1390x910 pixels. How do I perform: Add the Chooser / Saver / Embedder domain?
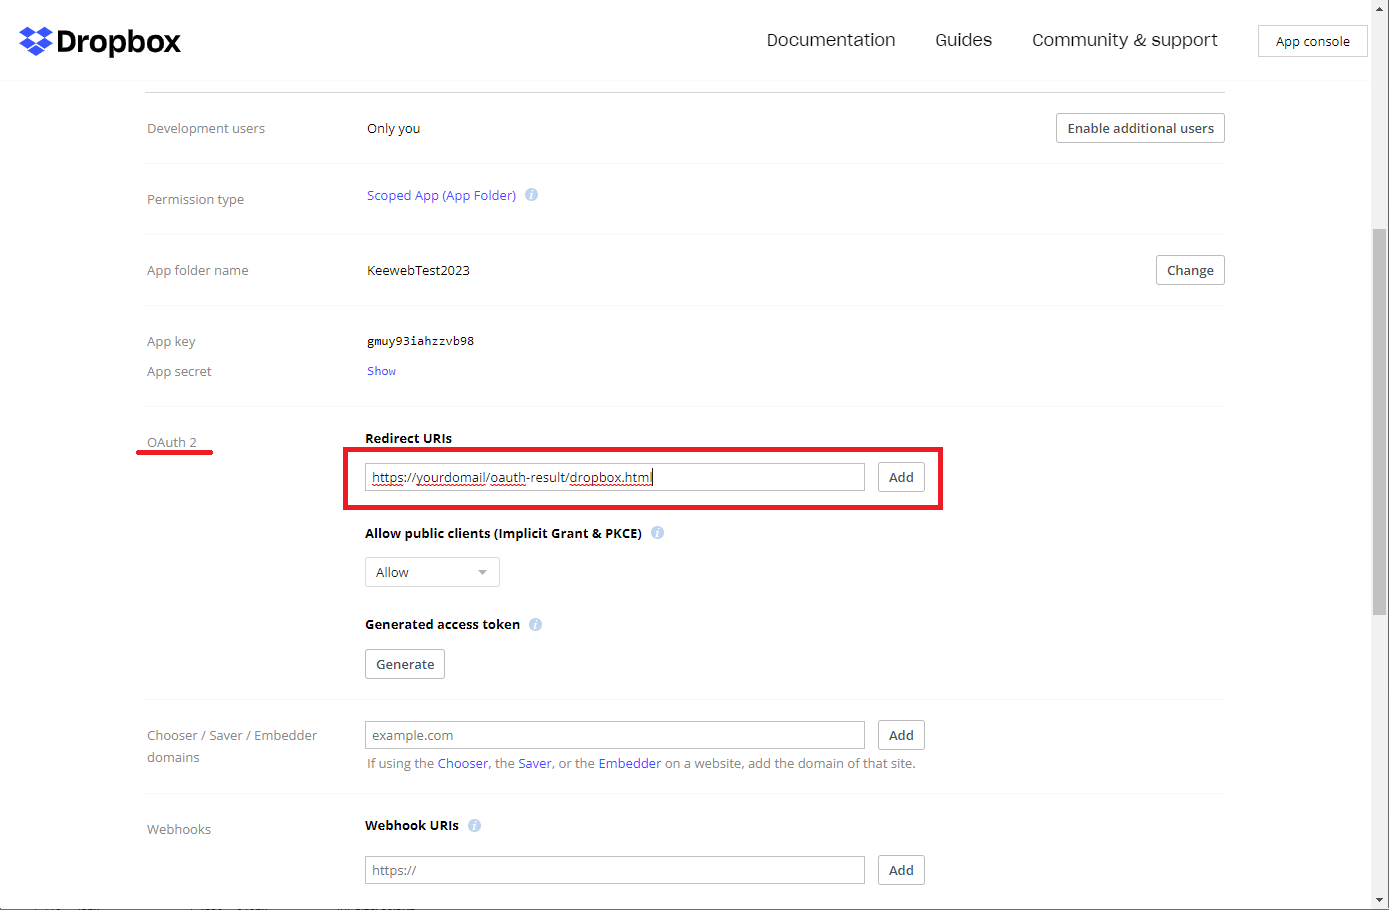click(901, 735)
